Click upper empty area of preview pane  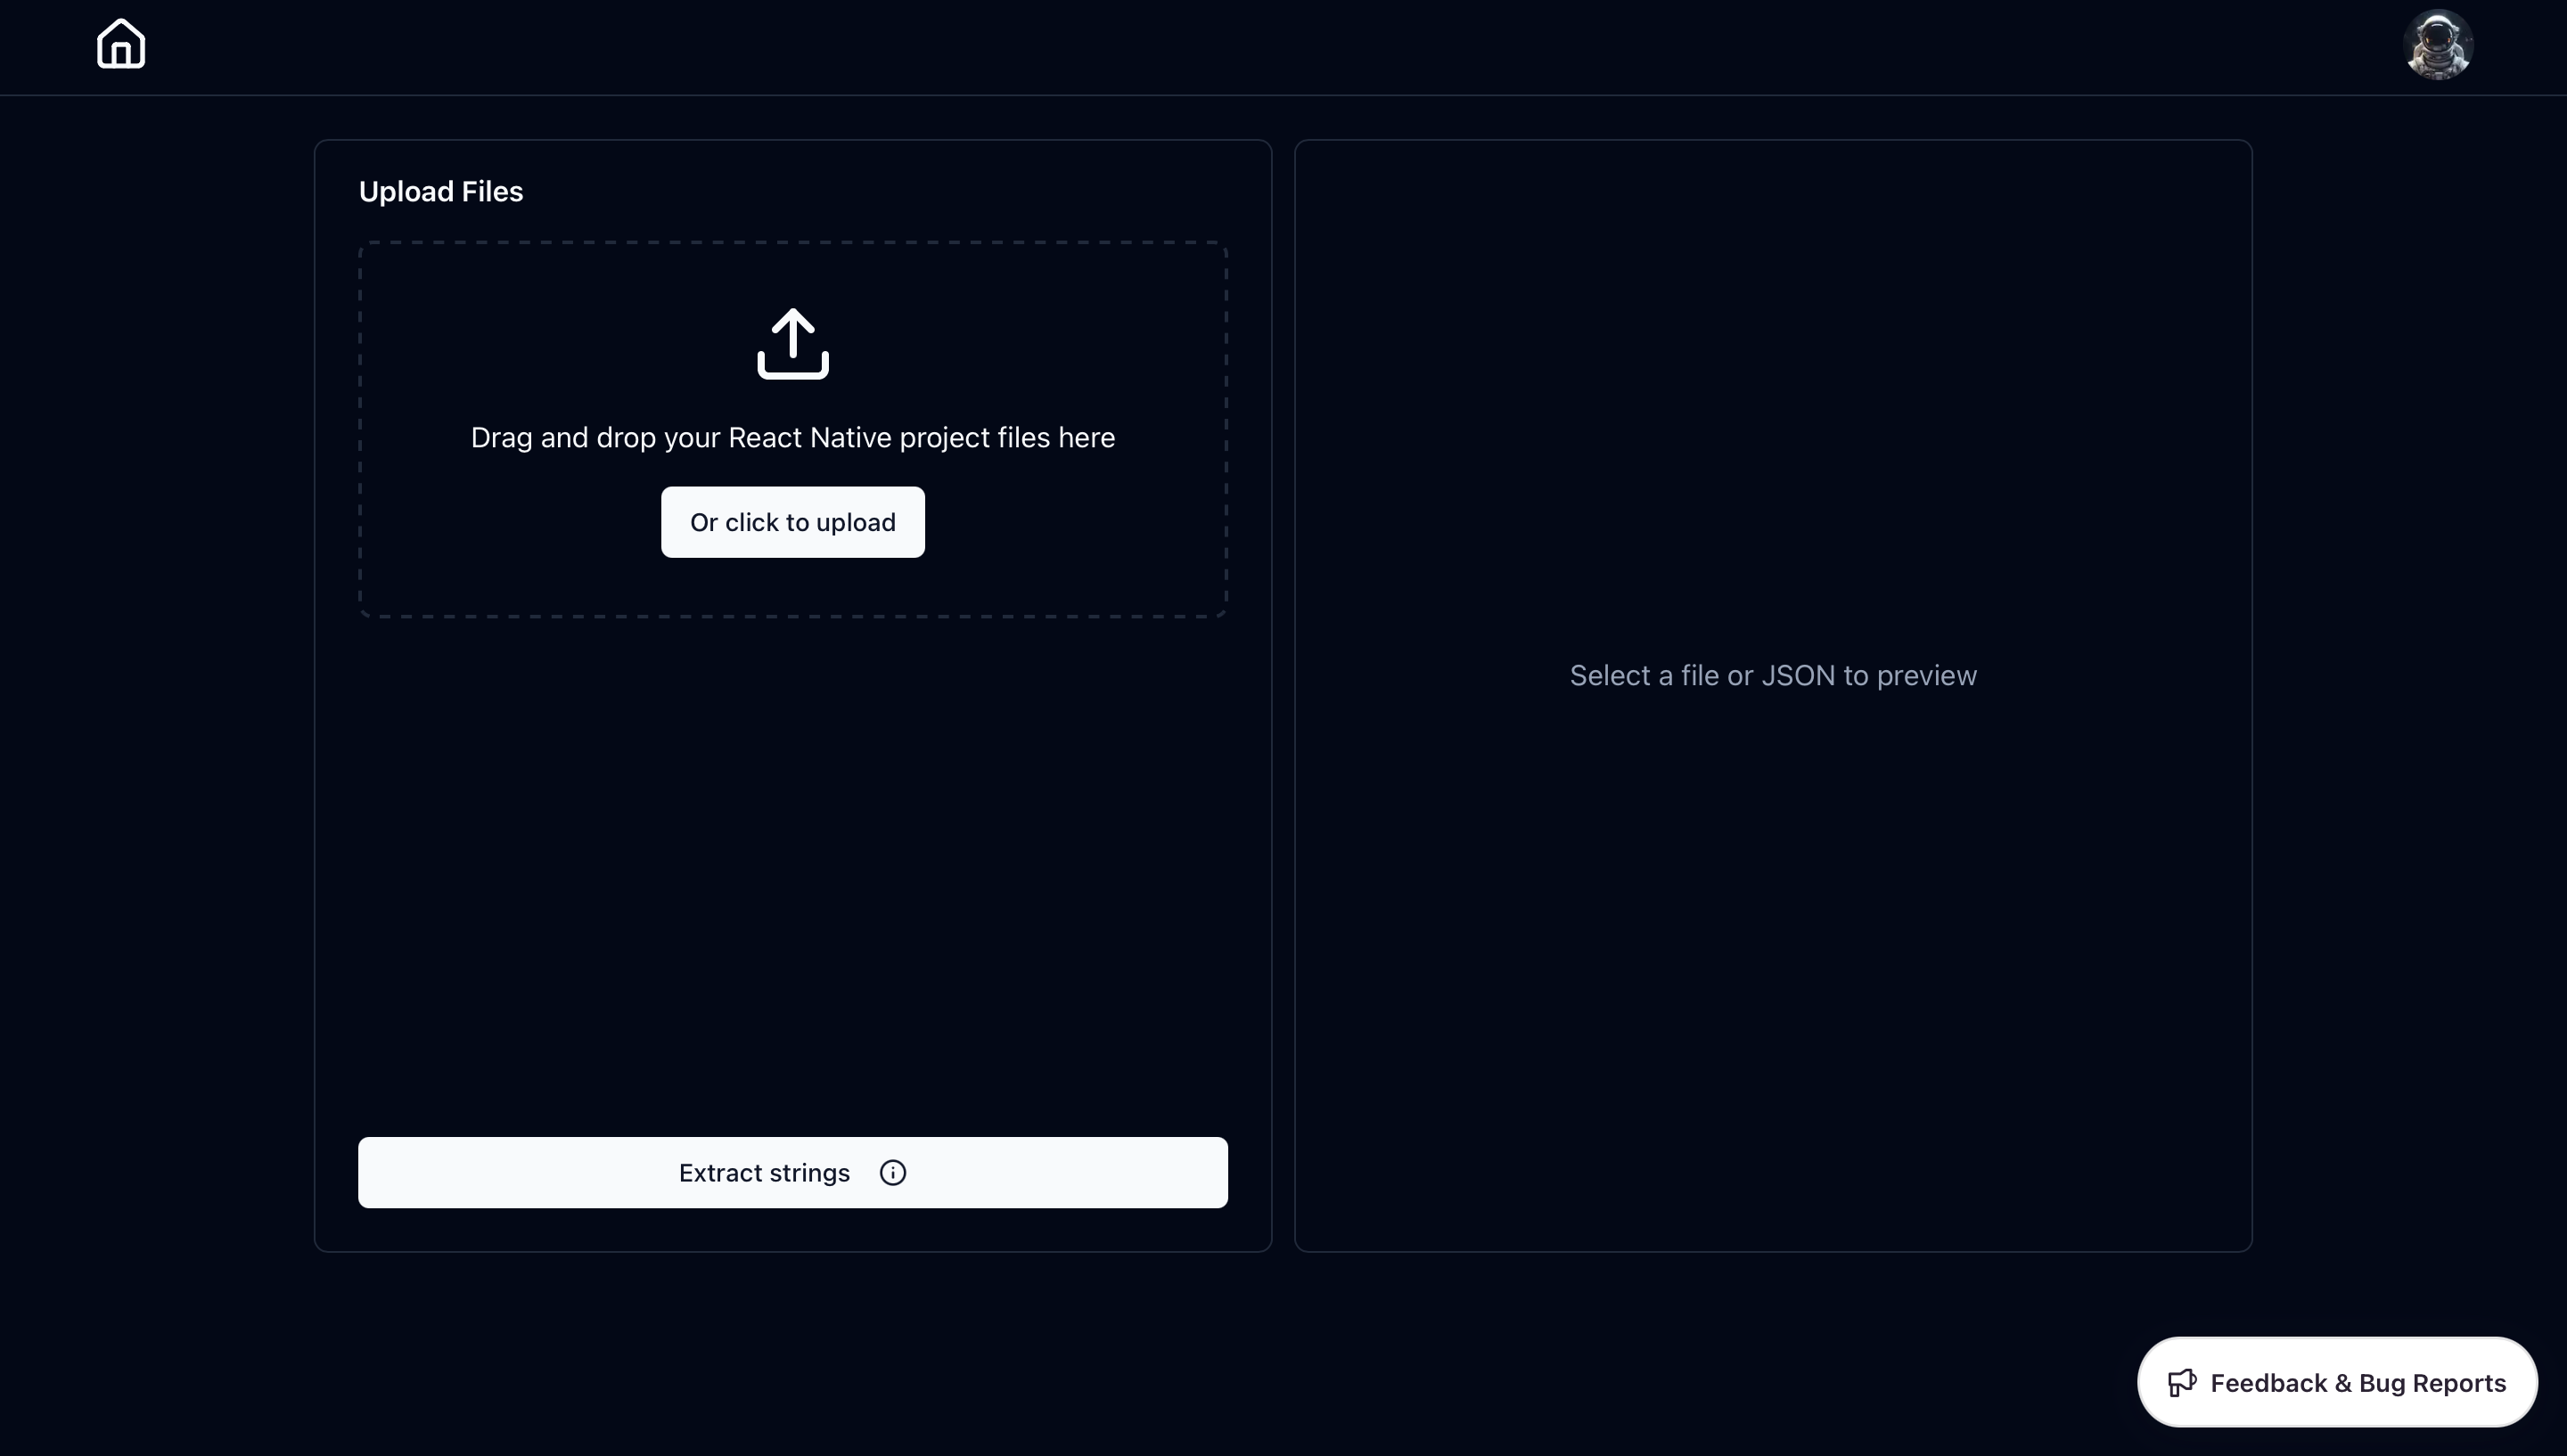[x=1772, y=320]
